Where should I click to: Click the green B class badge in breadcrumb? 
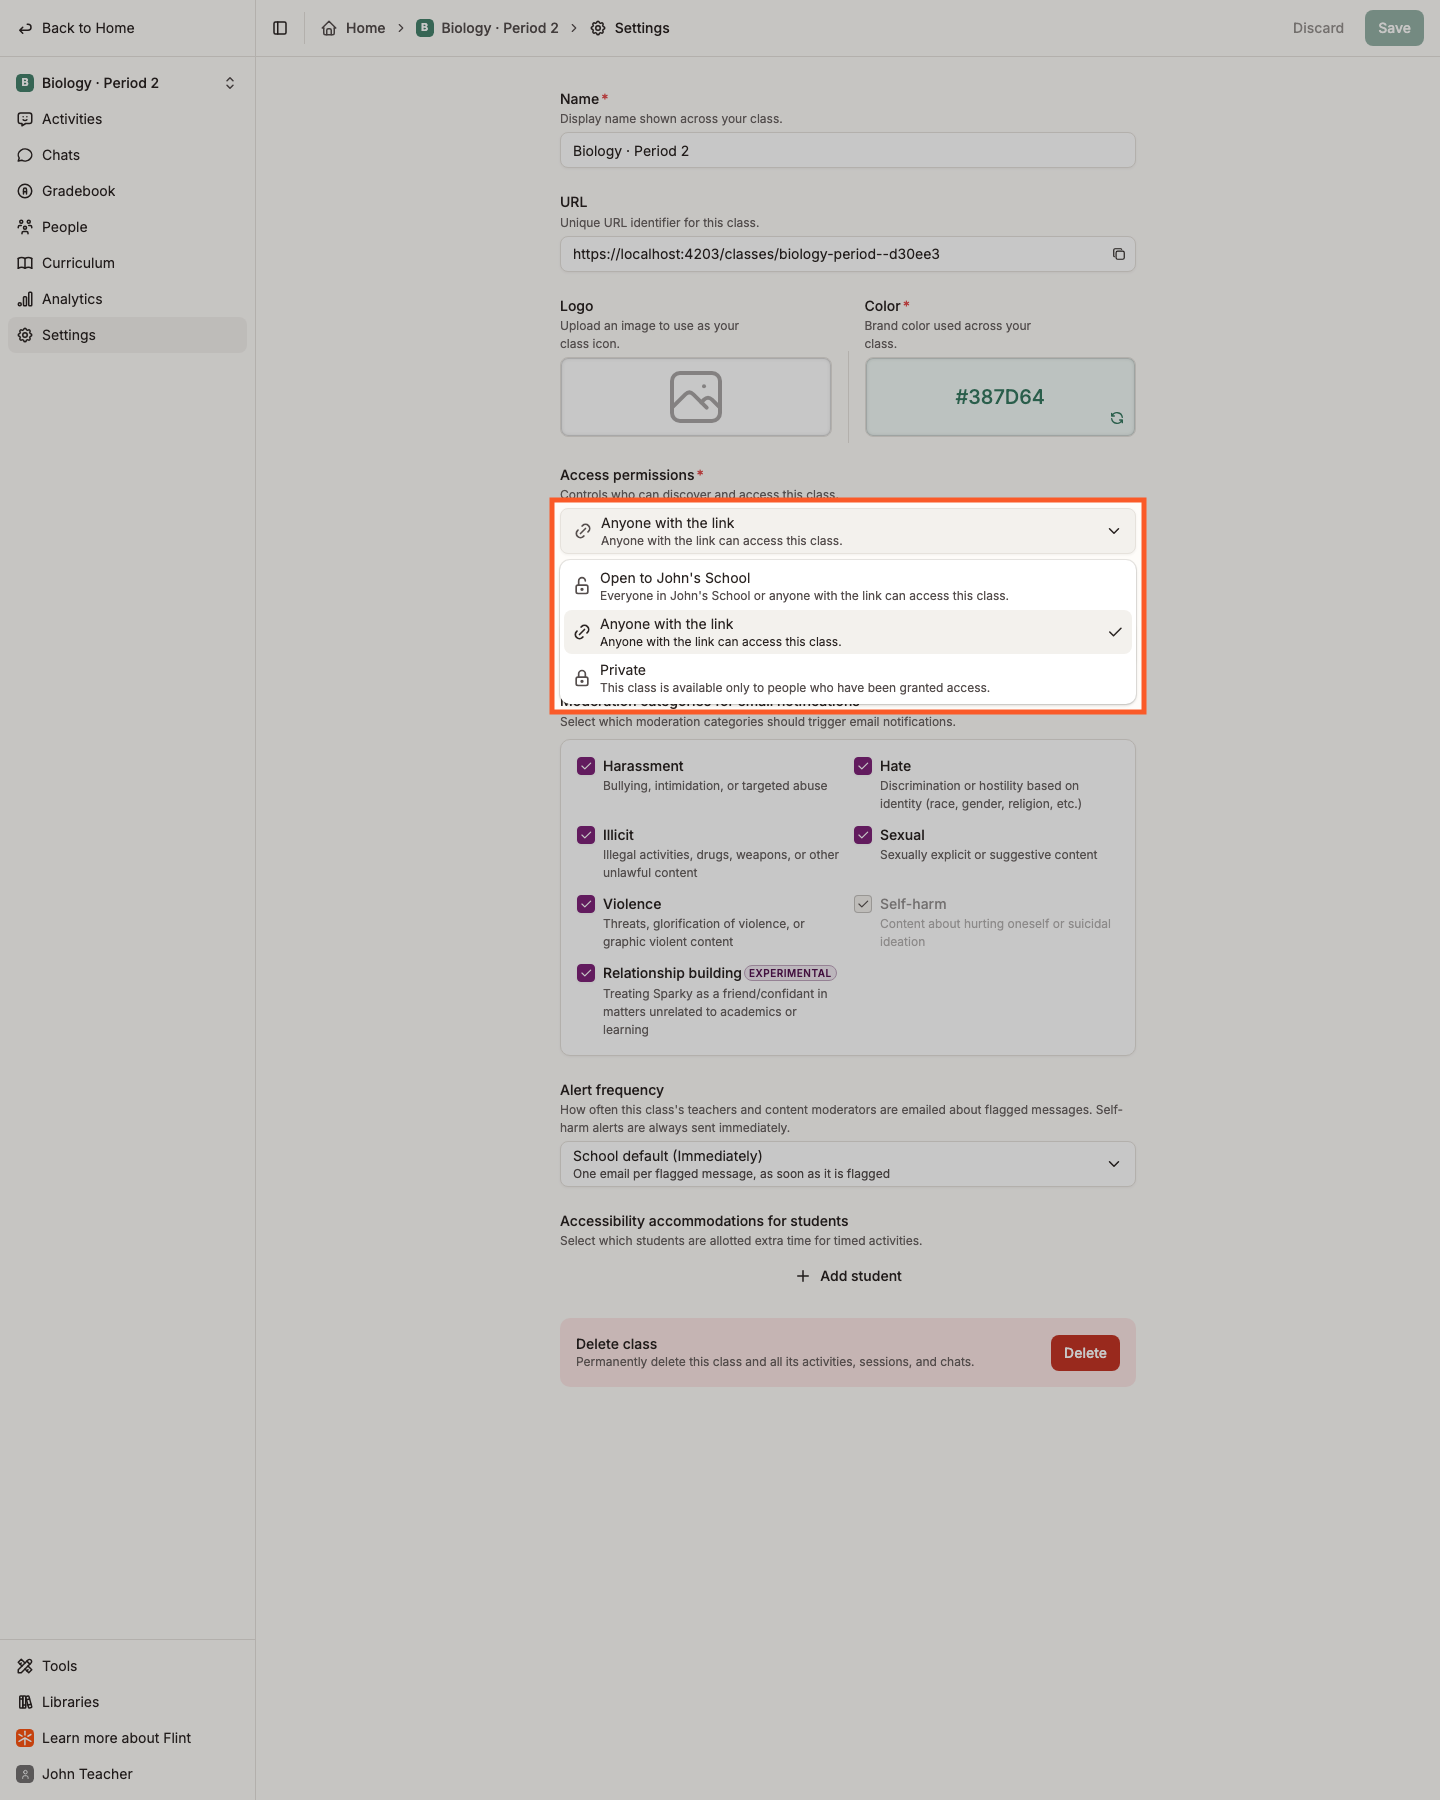425,28
